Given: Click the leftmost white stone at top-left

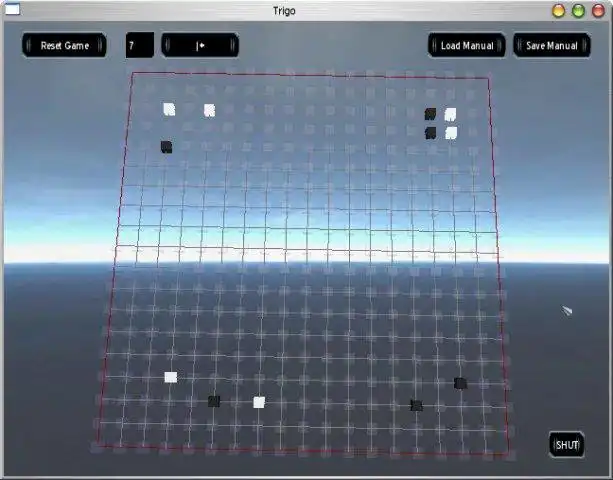Looking at the screenshot, I should point(169,109).
